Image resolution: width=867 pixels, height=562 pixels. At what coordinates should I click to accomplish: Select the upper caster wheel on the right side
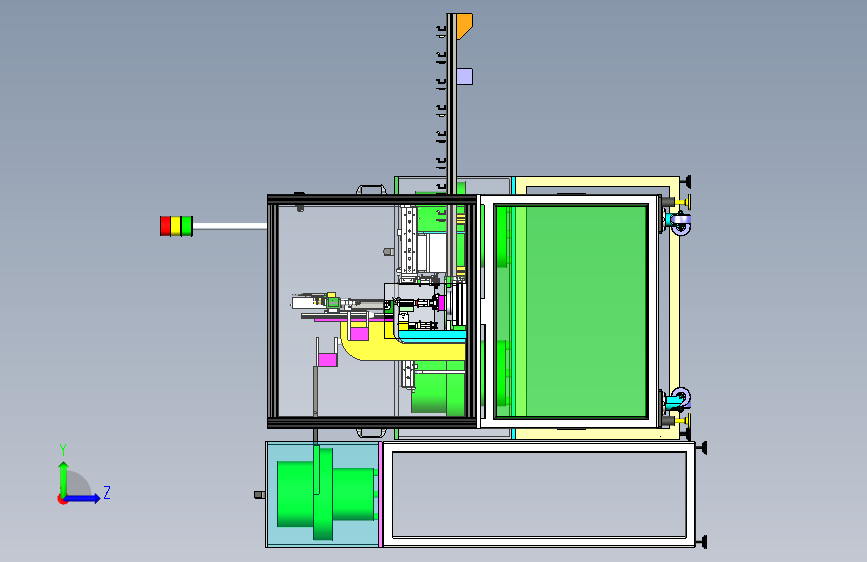(x=680, y=223)
